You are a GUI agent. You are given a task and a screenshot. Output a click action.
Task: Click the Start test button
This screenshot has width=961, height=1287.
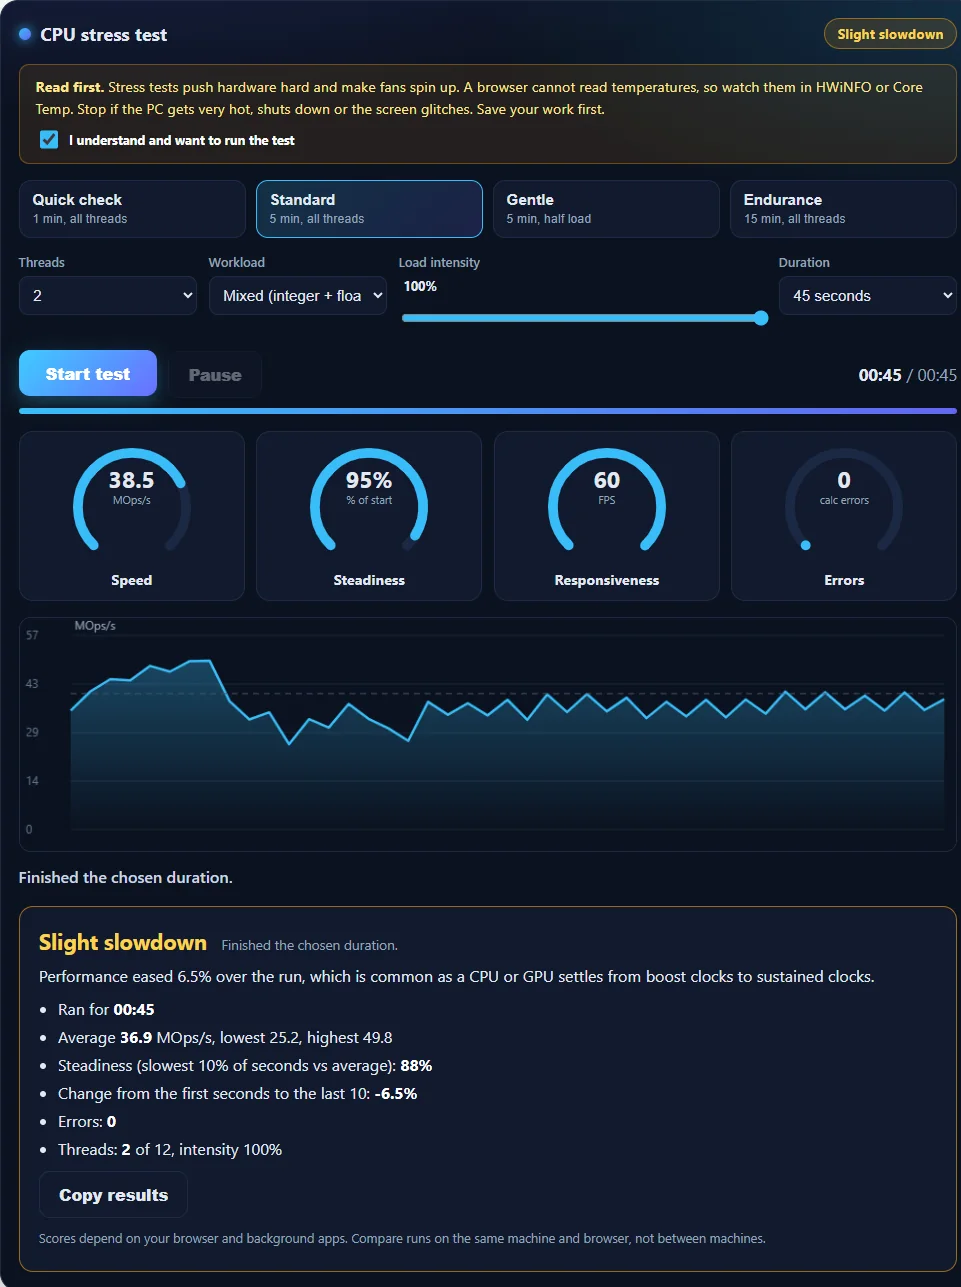point(88,374)
